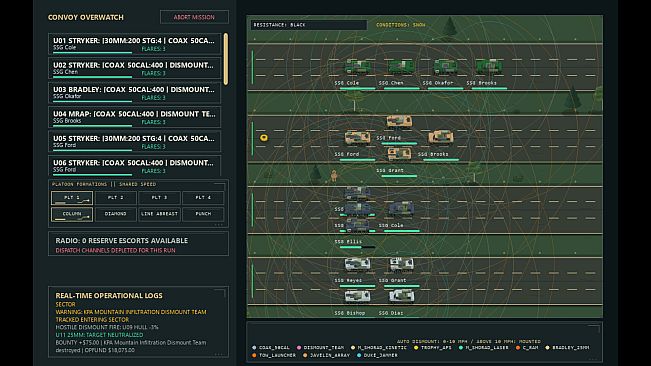651x366 pixels.
Task: Choose the COLUMN formation
Action: click(72, 214)
